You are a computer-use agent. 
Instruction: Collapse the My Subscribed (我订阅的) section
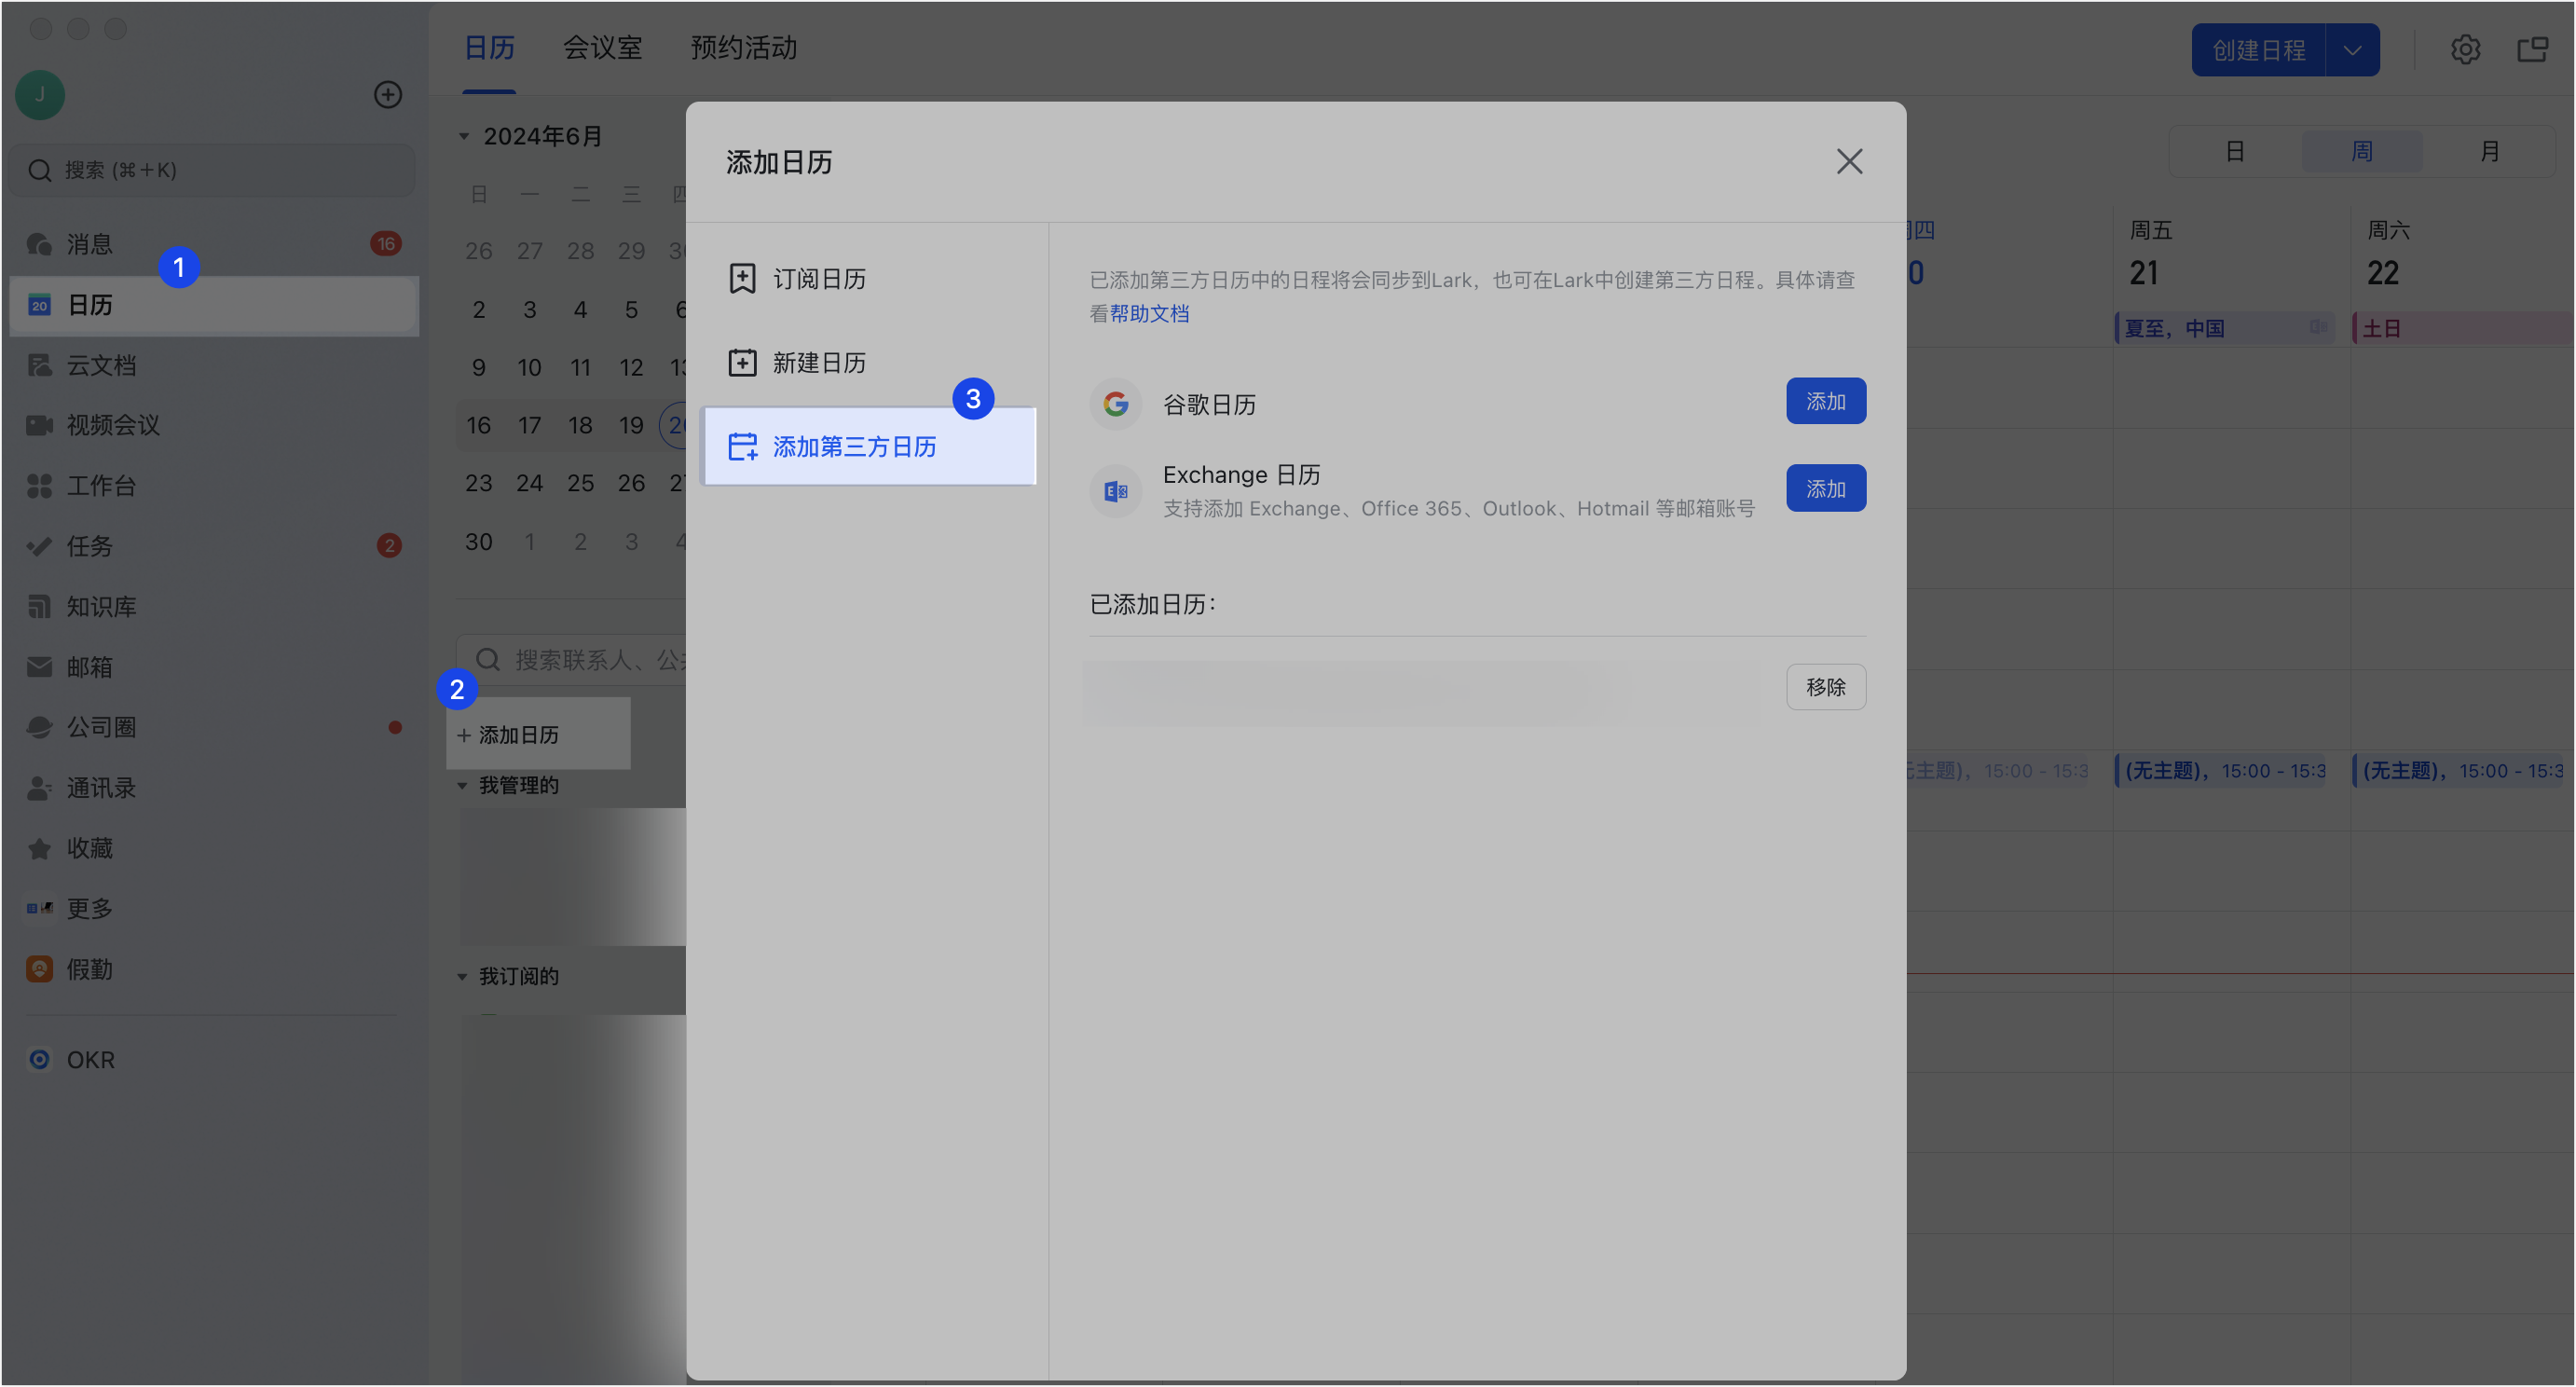(463, 977)
